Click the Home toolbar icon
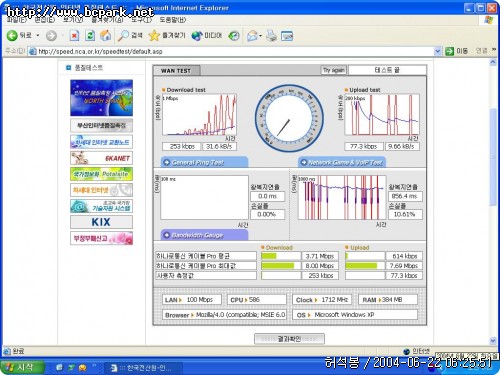500x375 pixels. click(106, 35)
